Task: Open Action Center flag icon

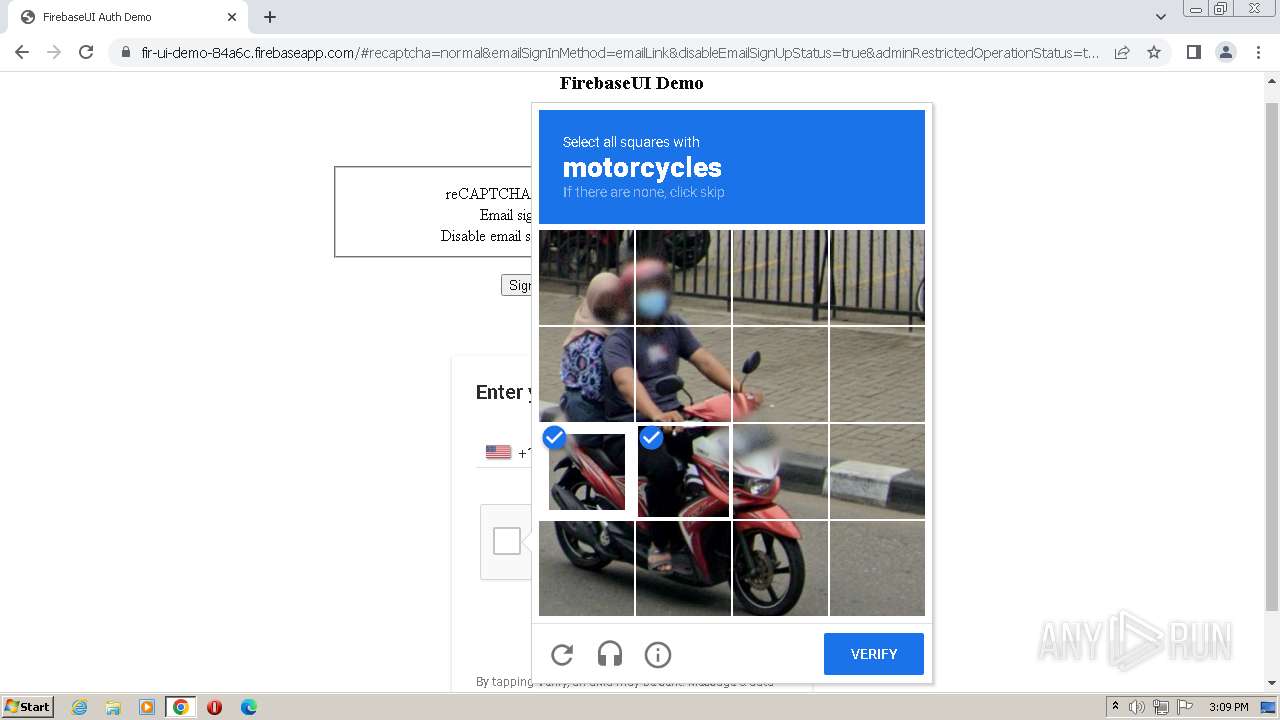Action: pyautogui.click(x=1185, y=707)
